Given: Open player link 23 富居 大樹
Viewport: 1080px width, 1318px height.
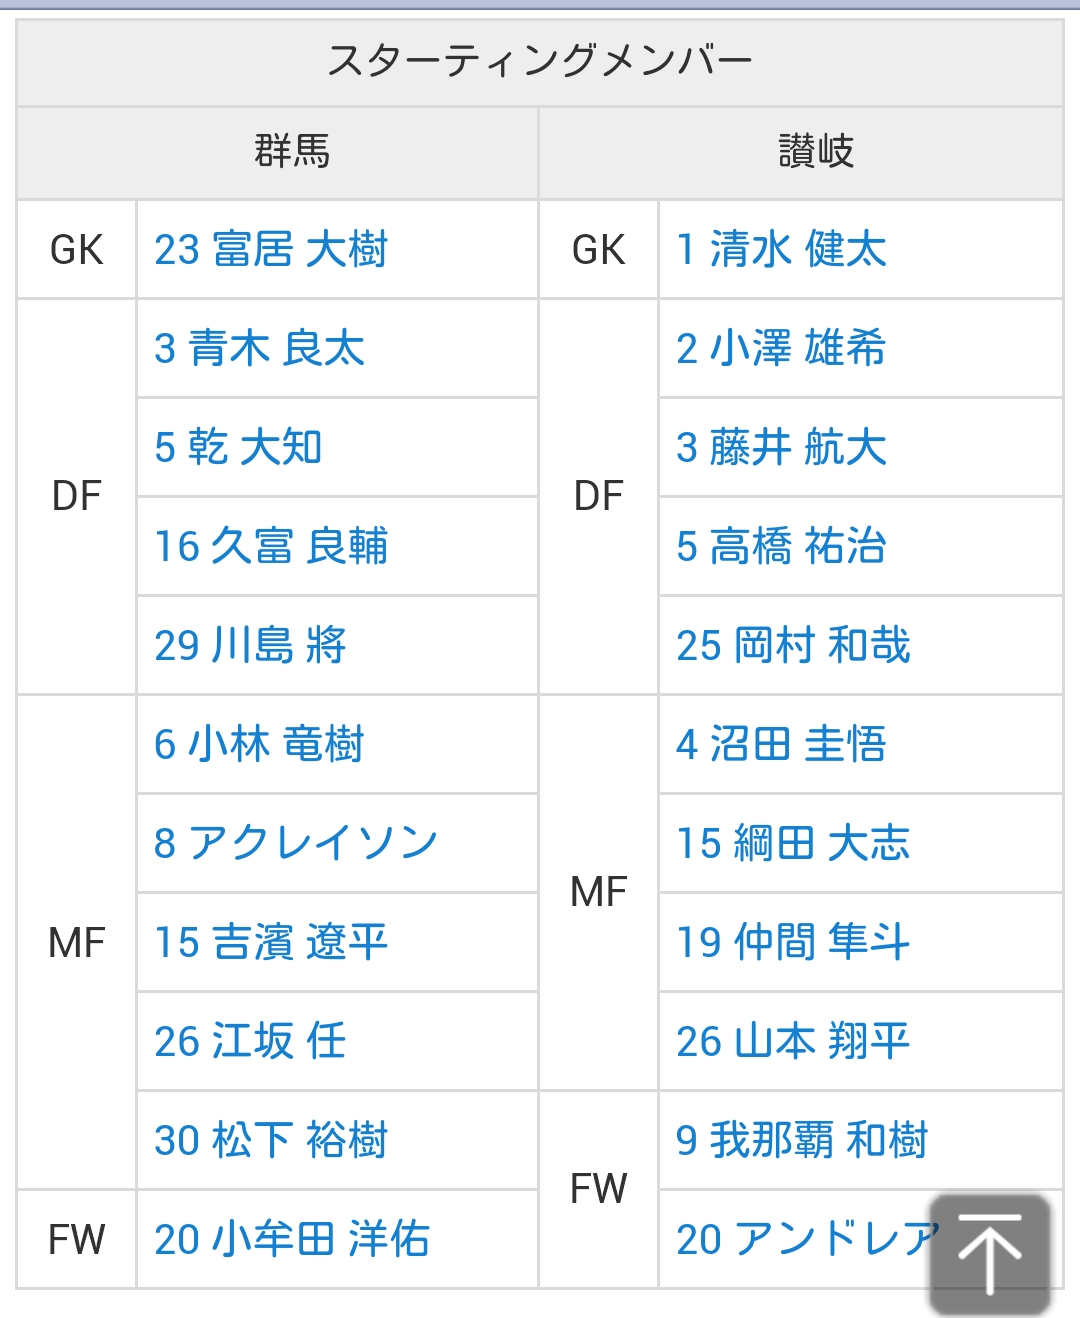Looking at the screenshot, I should [x=271, y=250].
